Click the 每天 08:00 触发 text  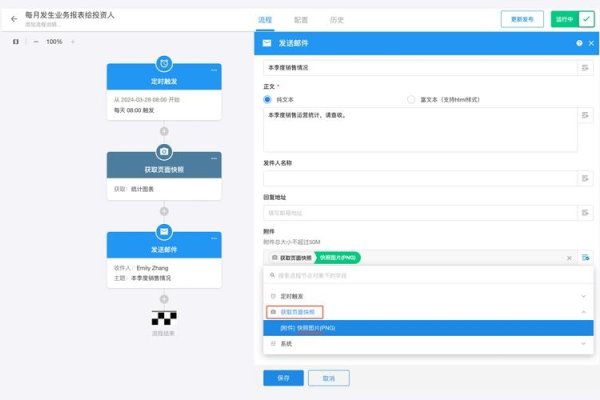[134, 110]
